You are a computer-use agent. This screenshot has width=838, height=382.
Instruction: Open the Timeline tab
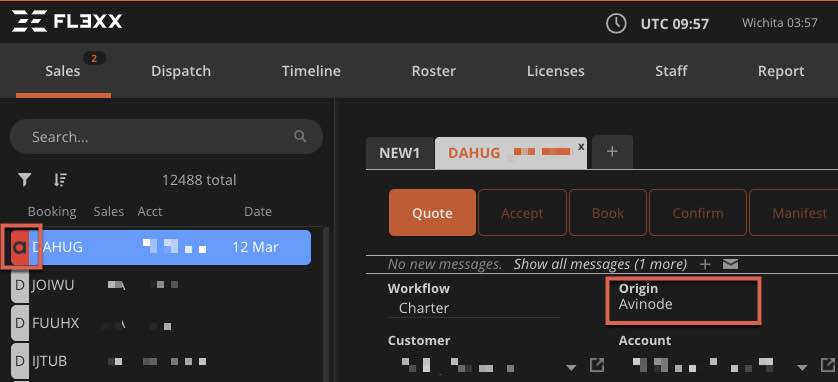coord(311,71)
